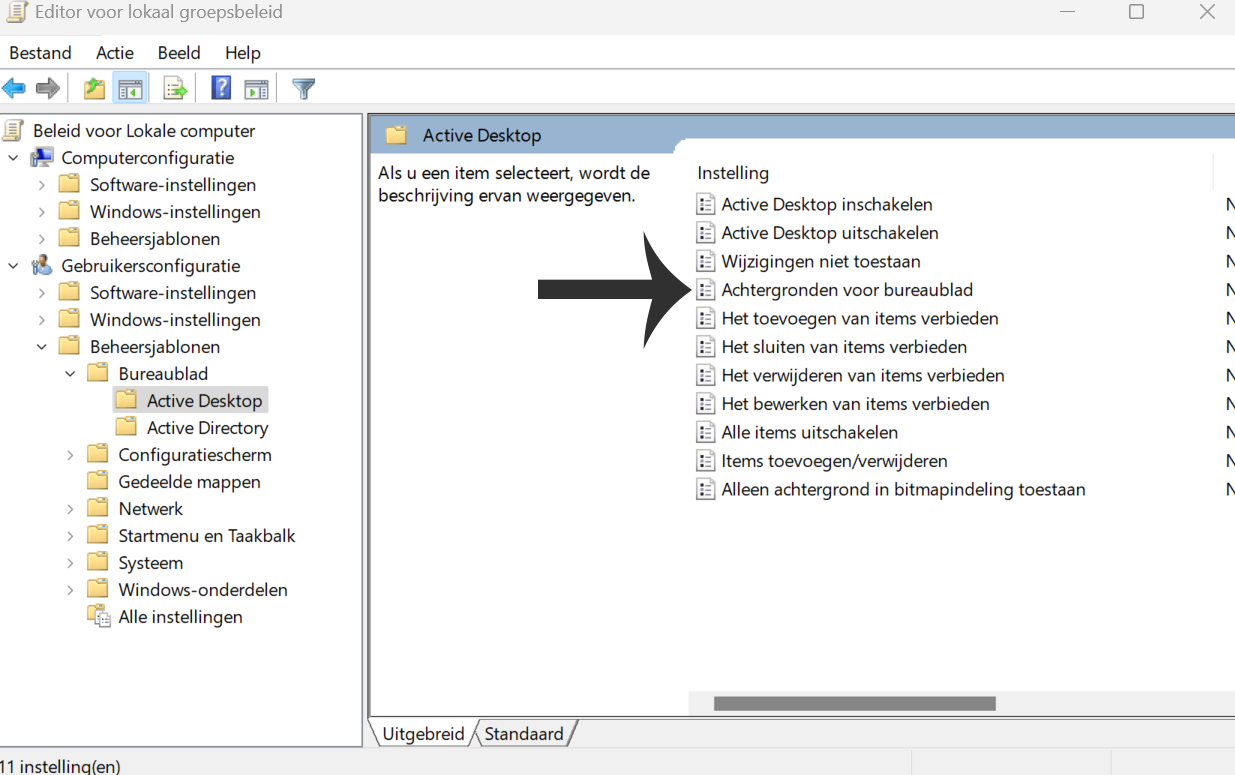Screen dimensions: 1235x775
Task: Open the Beeld menu
Action: (179, 53)
